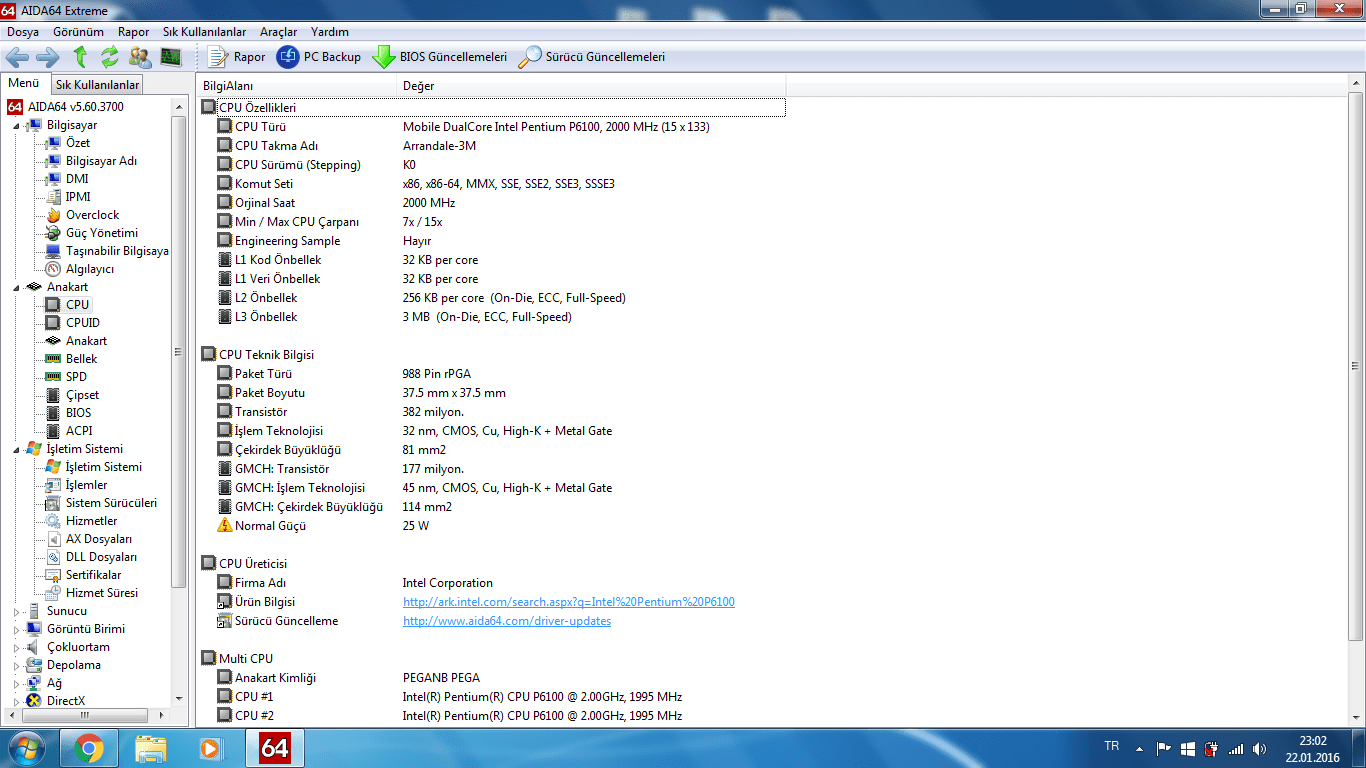Screen dimensions: 1366x768
Task: Open the DMI tree item
Action: (77, 179)
